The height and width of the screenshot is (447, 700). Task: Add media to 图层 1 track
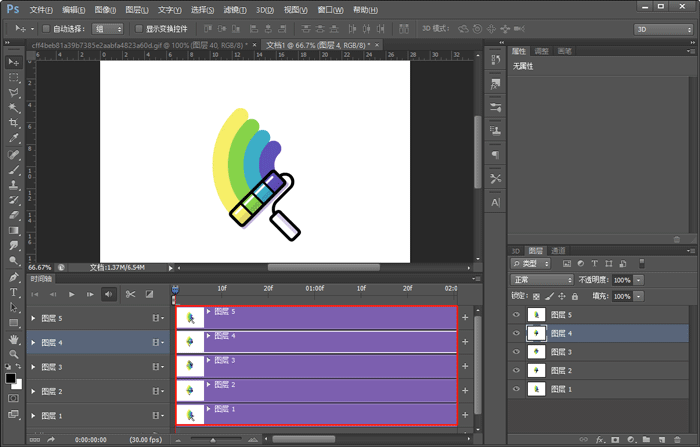[465, 415]
